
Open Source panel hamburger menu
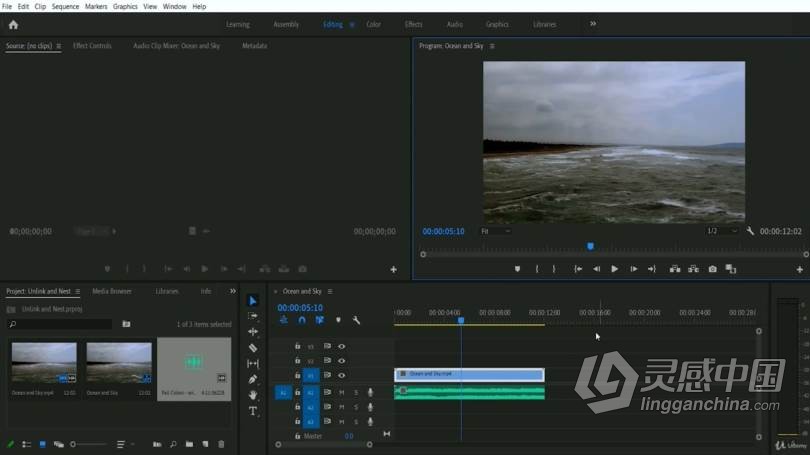point(58,46)
